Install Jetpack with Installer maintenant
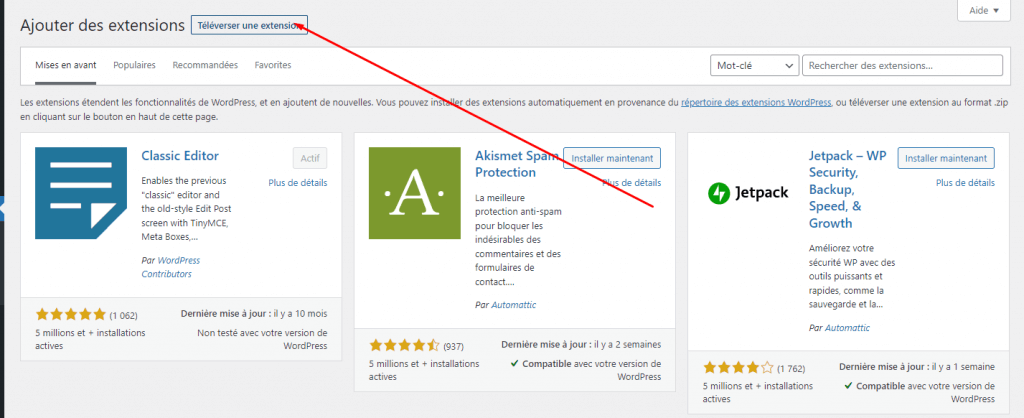The width and height of the screenshot is (1024, 418). point(946,158)
